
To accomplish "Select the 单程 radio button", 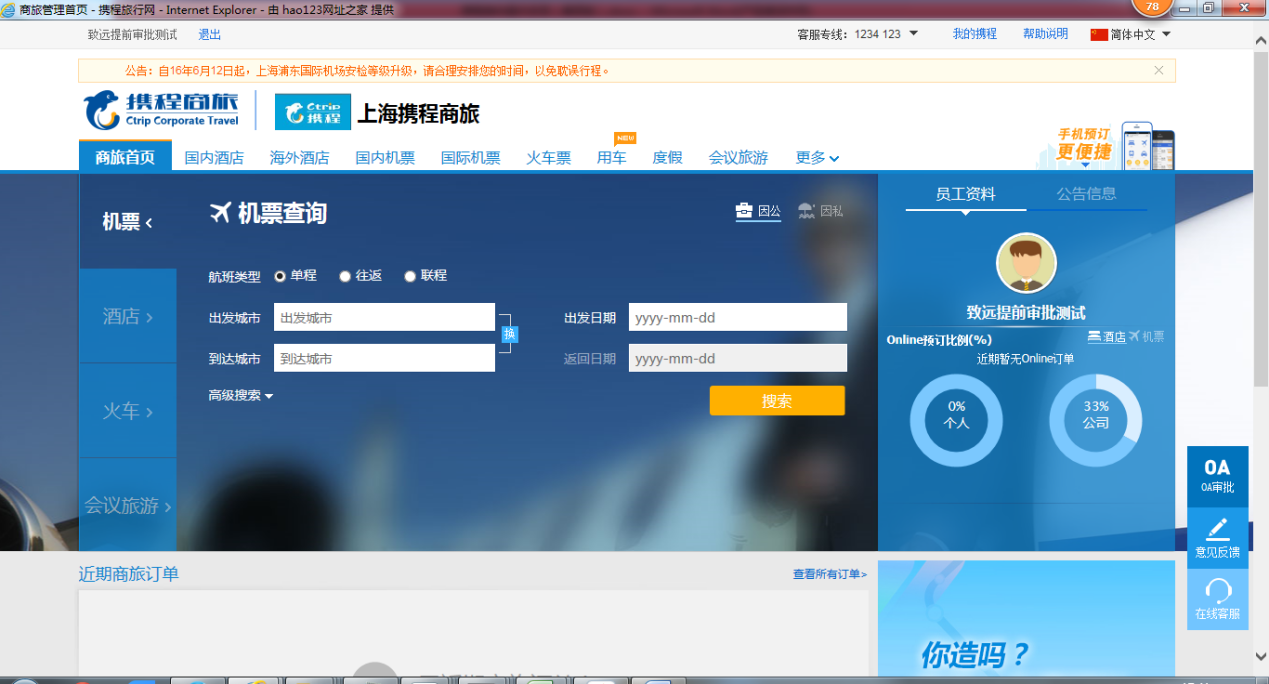I will [x=281, y=276].
